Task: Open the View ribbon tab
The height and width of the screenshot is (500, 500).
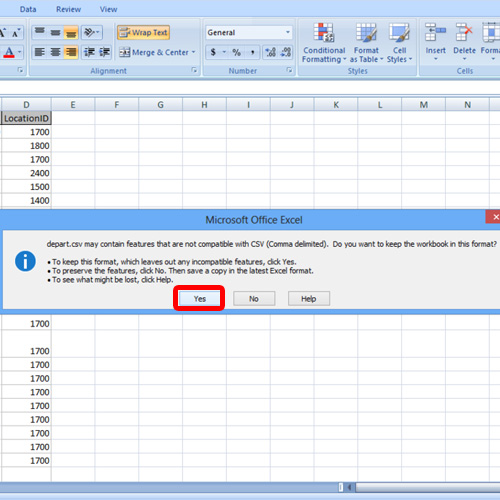Action: pyautogui.click(x=109, y=9)
